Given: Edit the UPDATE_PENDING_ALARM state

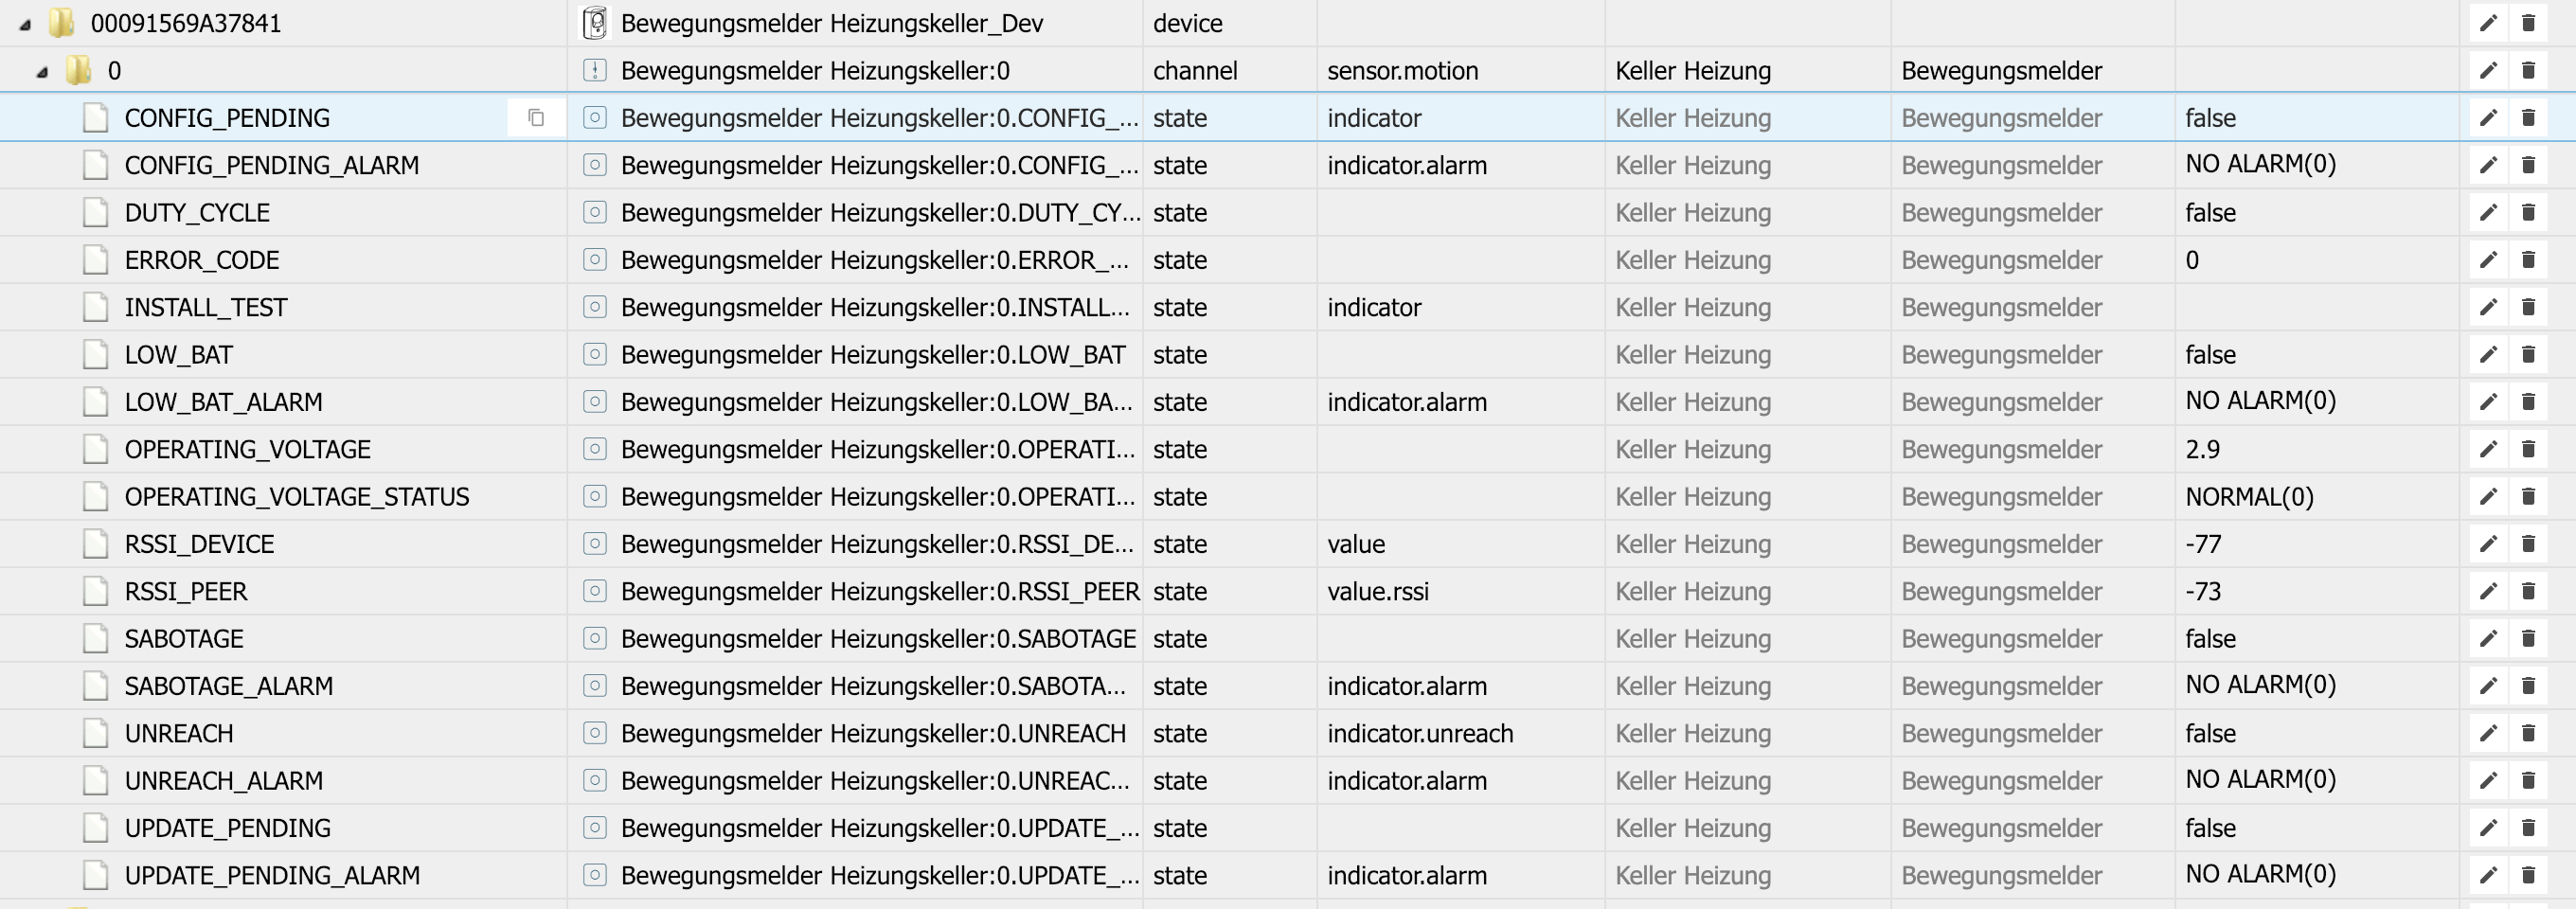Looking at the screenshot, I should point(2488,875).
